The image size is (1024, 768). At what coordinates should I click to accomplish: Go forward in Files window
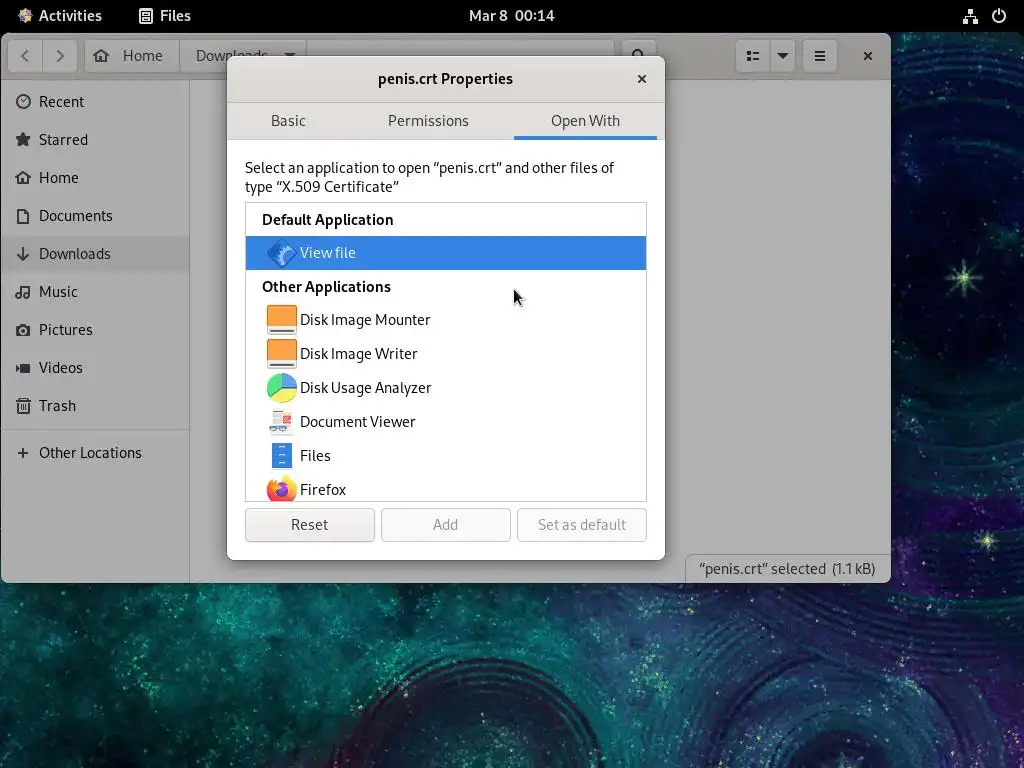point(60,56)
